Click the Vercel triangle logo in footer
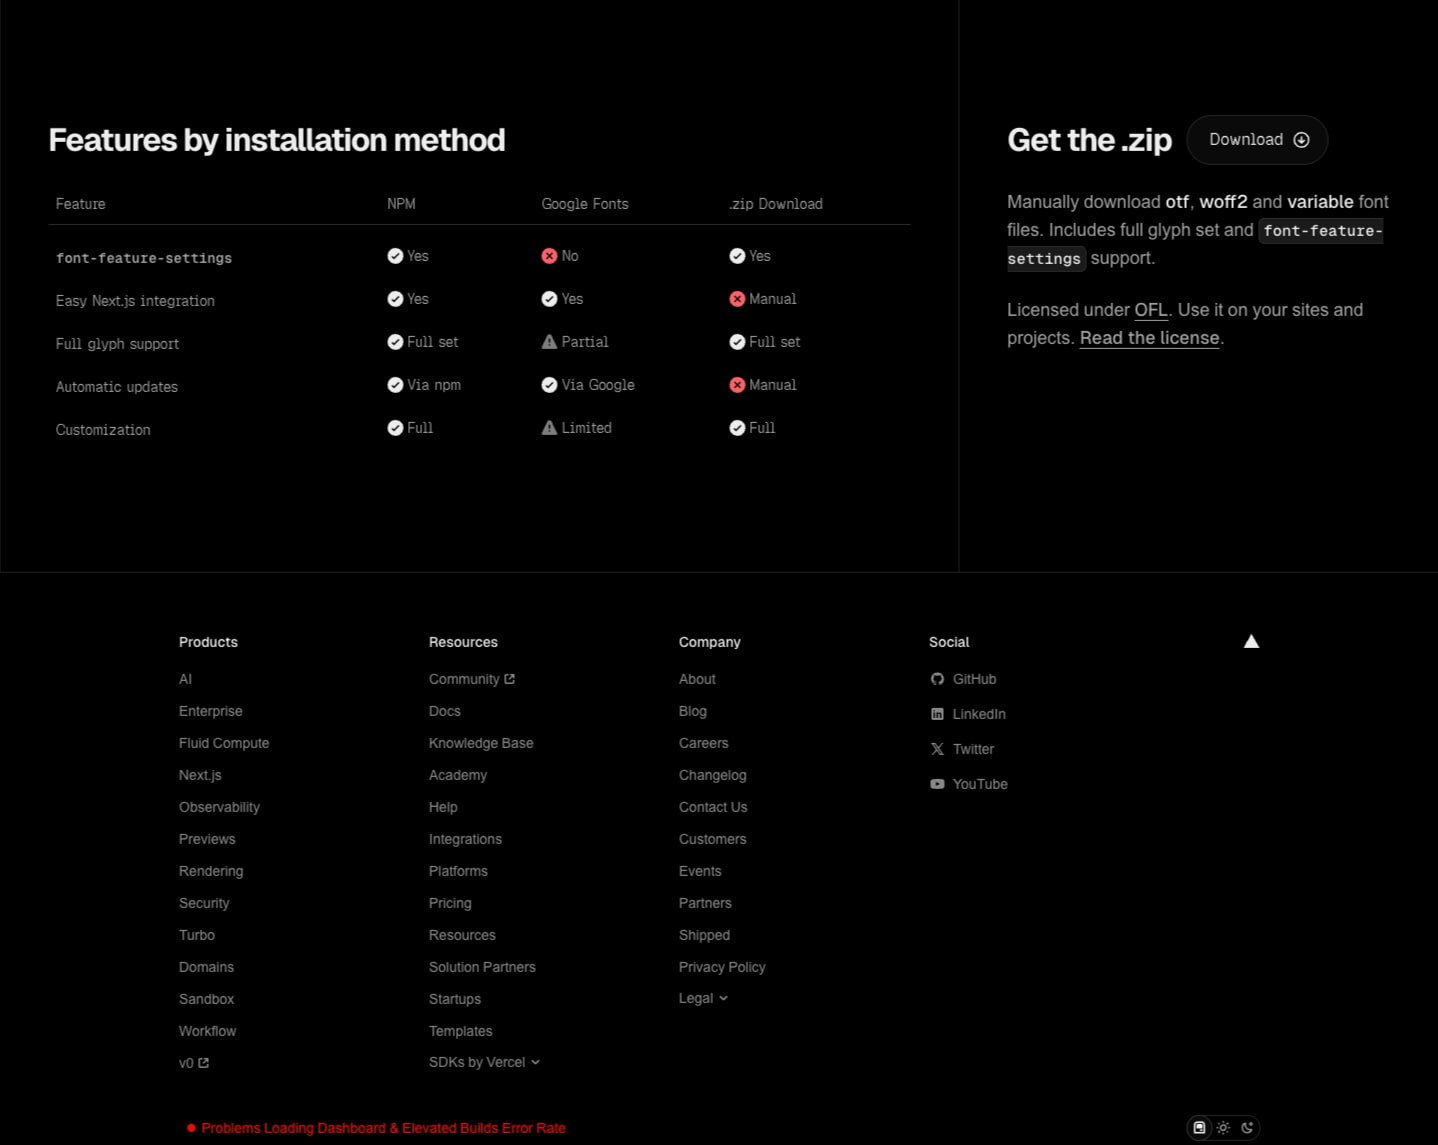The width and height of the screenshot is (1438, 1145). 1251,642
